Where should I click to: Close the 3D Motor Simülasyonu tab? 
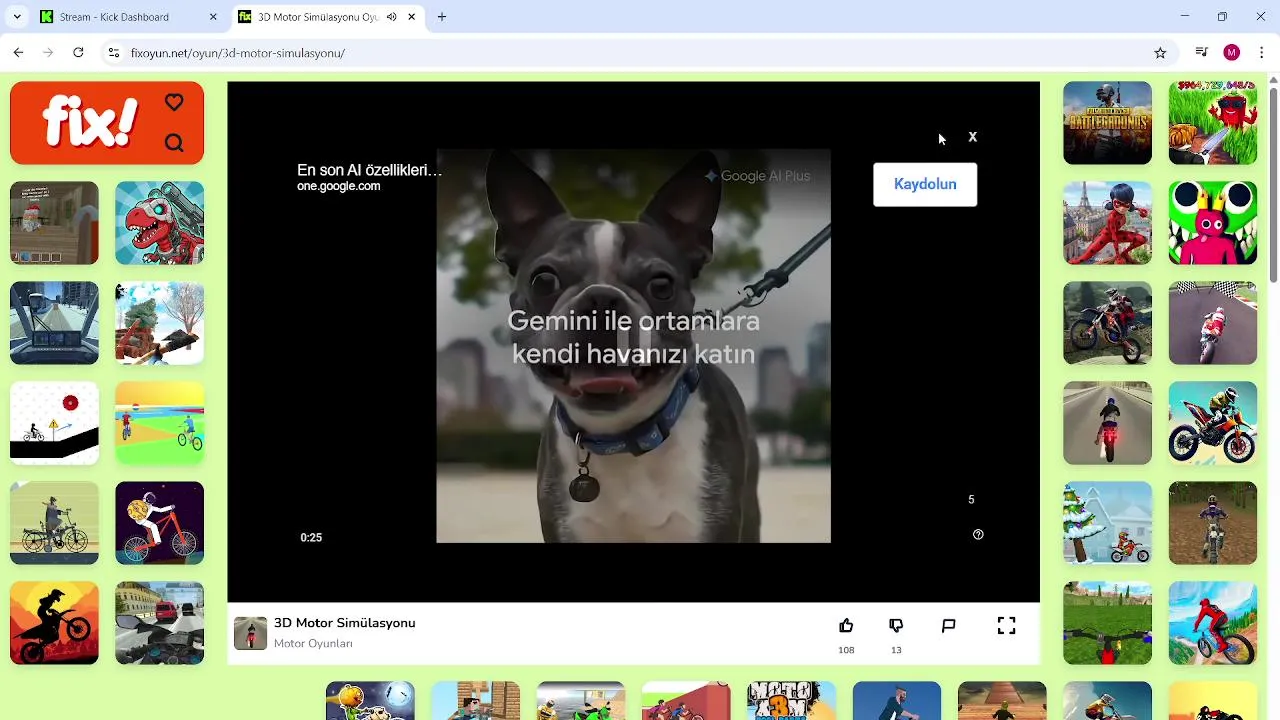(411, 17)
